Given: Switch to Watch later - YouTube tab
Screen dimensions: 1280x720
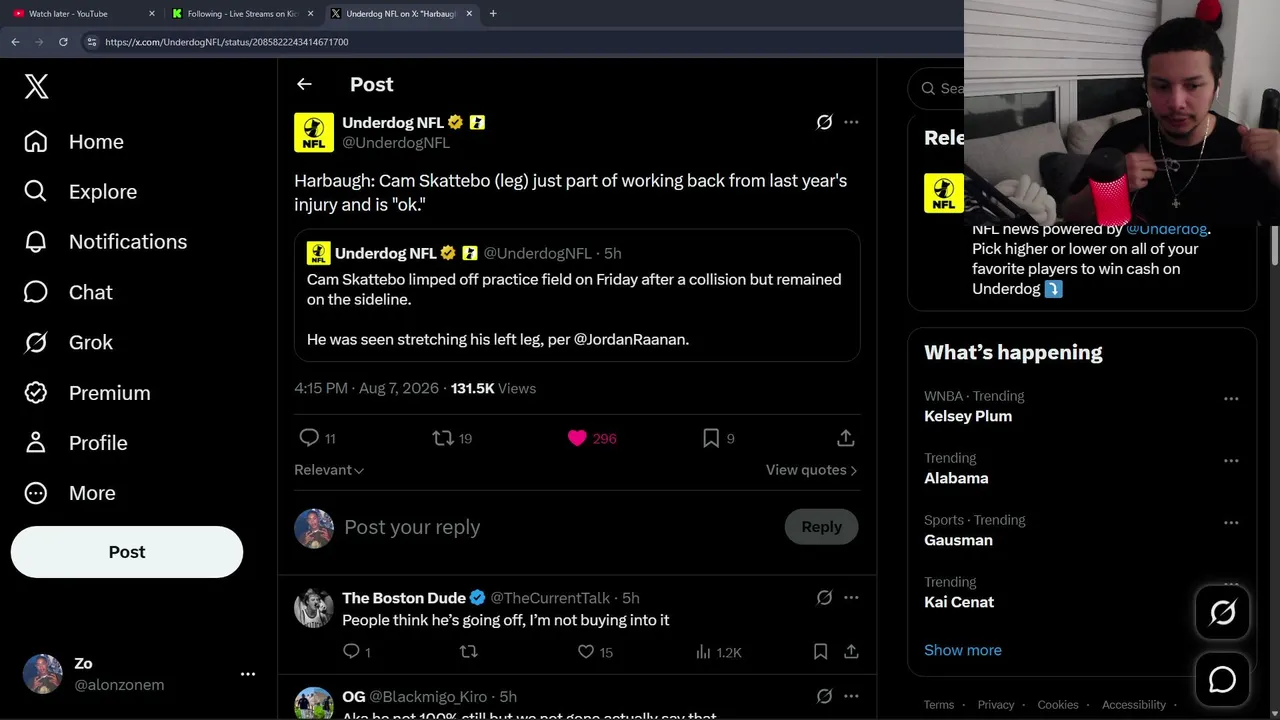Looking at the screenshot, I should click(x=84, y=14).
